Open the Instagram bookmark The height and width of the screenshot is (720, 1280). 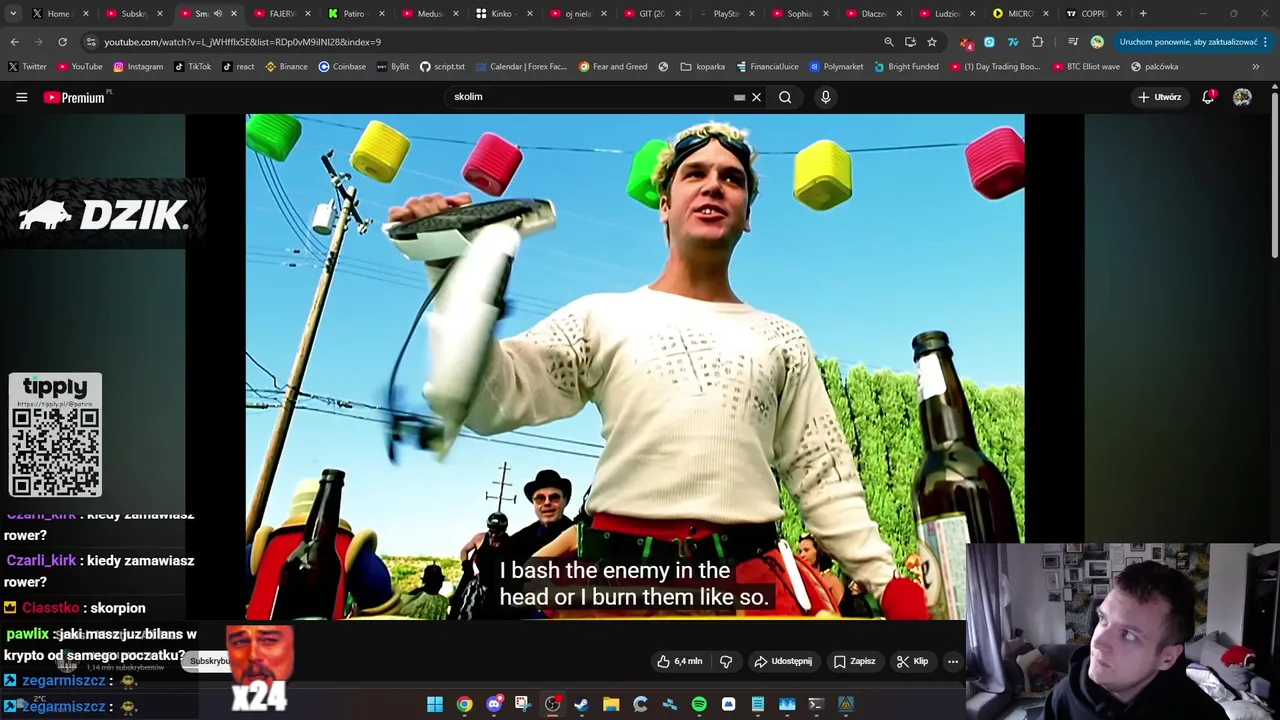point(138,67)
